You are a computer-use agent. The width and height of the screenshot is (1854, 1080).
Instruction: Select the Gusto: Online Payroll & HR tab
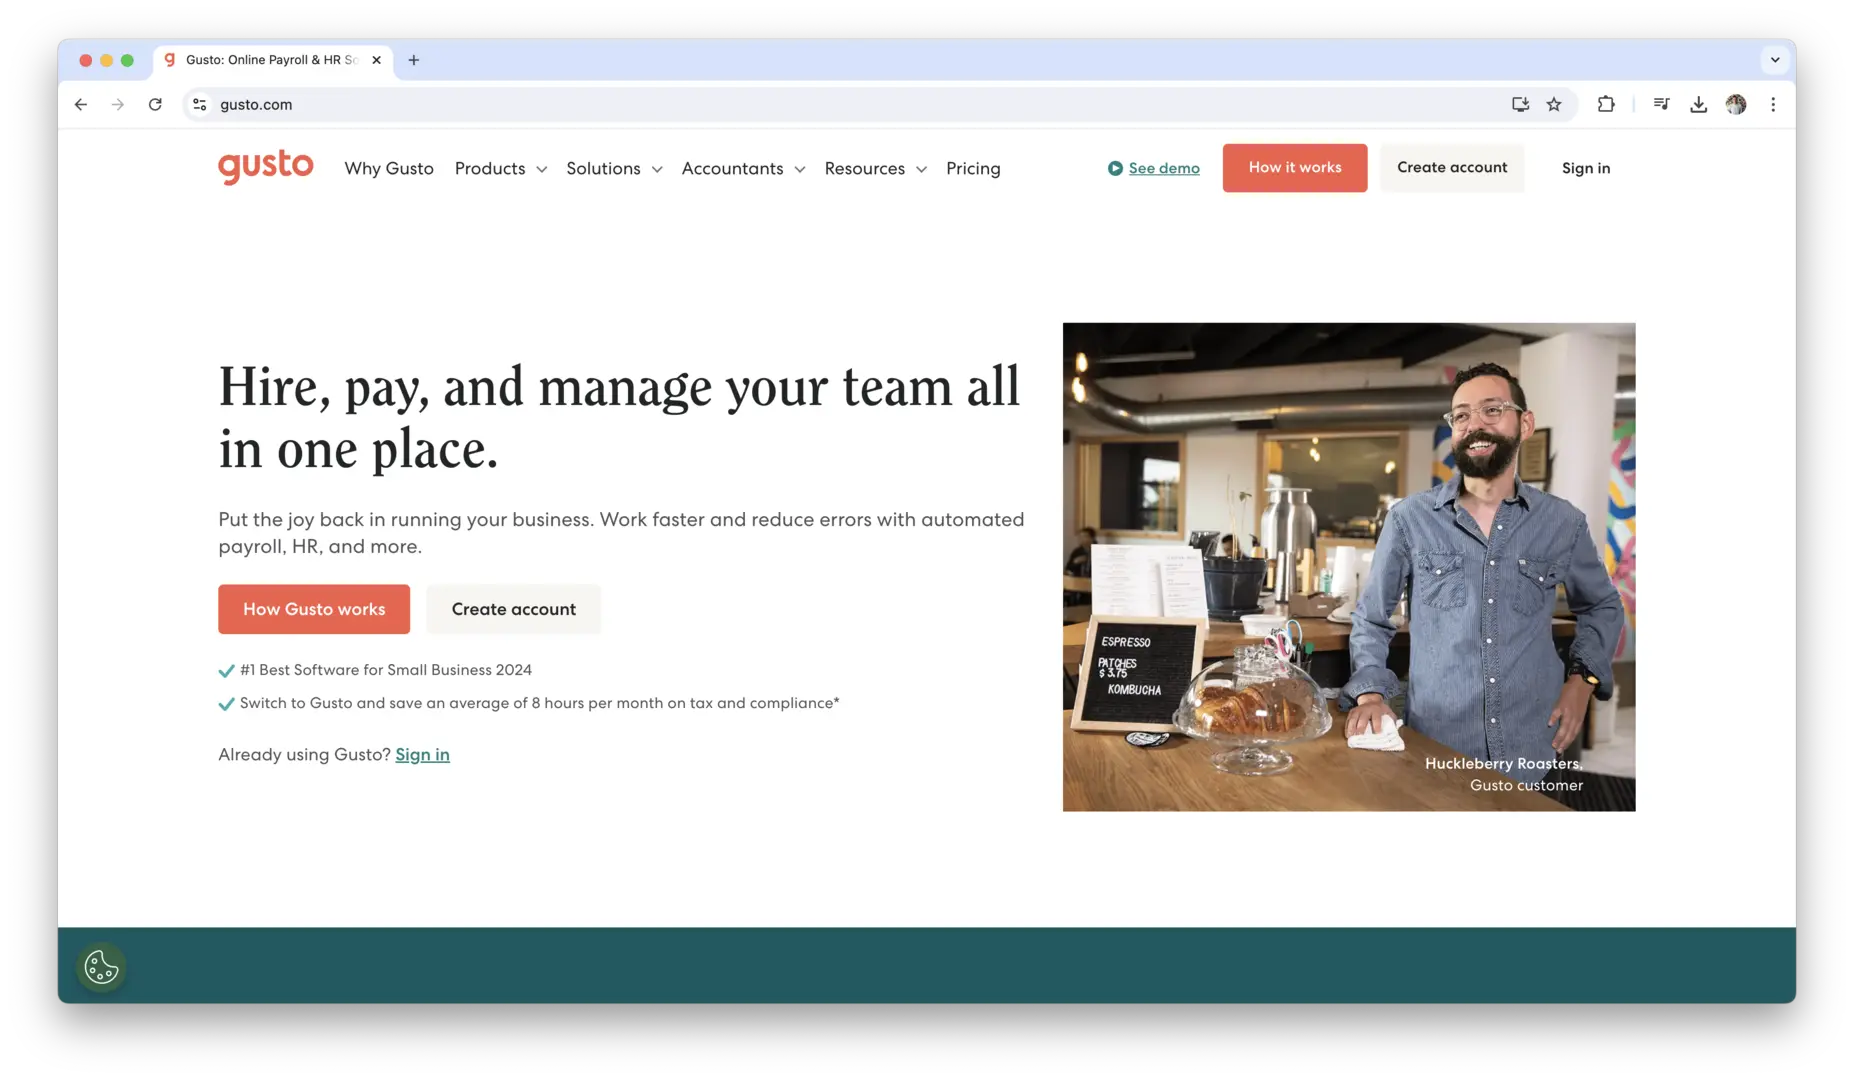272,60
